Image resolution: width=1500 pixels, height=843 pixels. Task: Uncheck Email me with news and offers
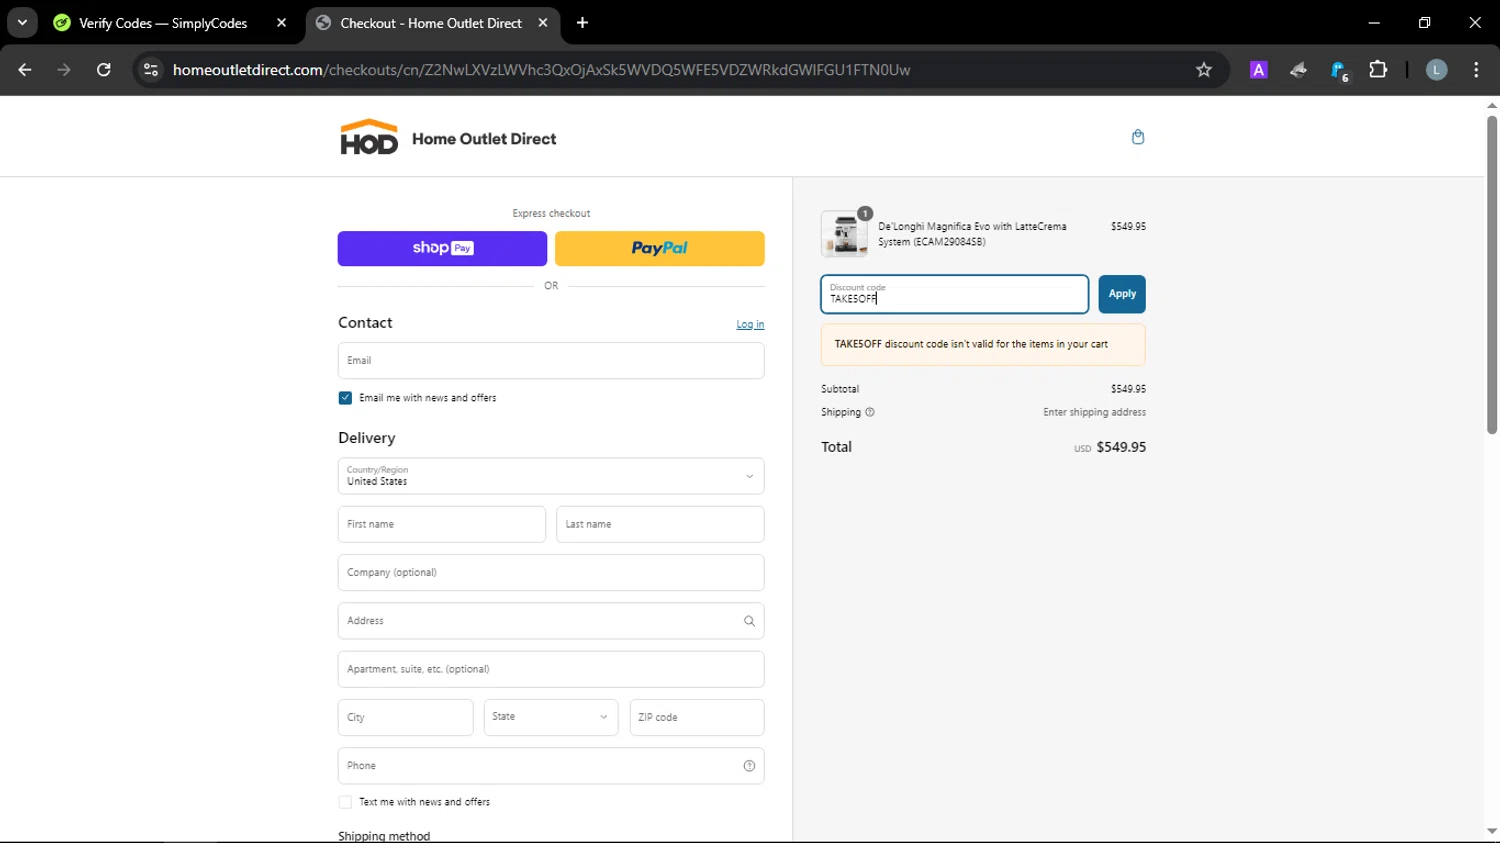(345, 398)
